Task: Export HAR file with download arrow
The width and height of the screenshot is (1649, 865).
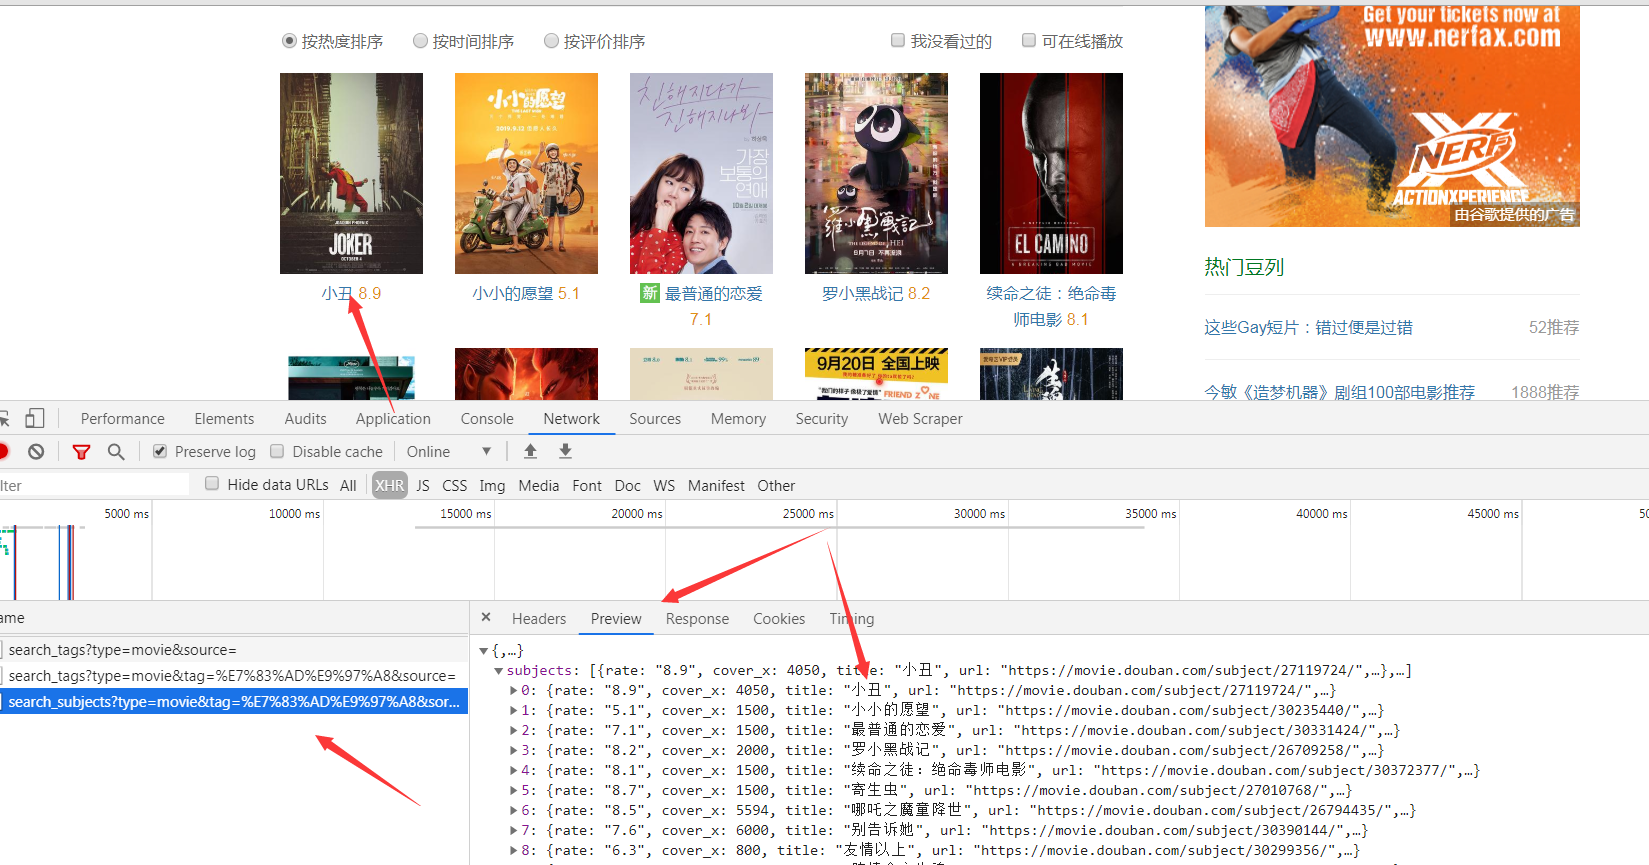Action: tap(565, 451)
